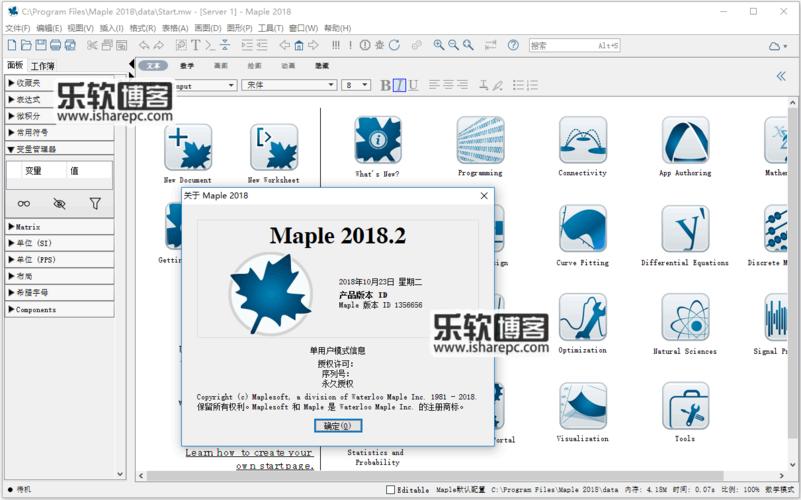Click the Open file toolbar icon
Viewport: 801px width, 500px height.
click(x=26, y=45)
